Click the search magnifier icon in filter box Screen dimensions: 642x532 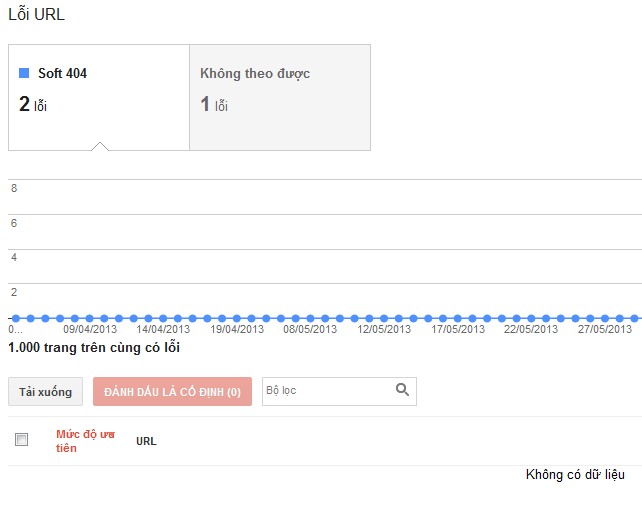pyautogui.click(x=402, y=389)
